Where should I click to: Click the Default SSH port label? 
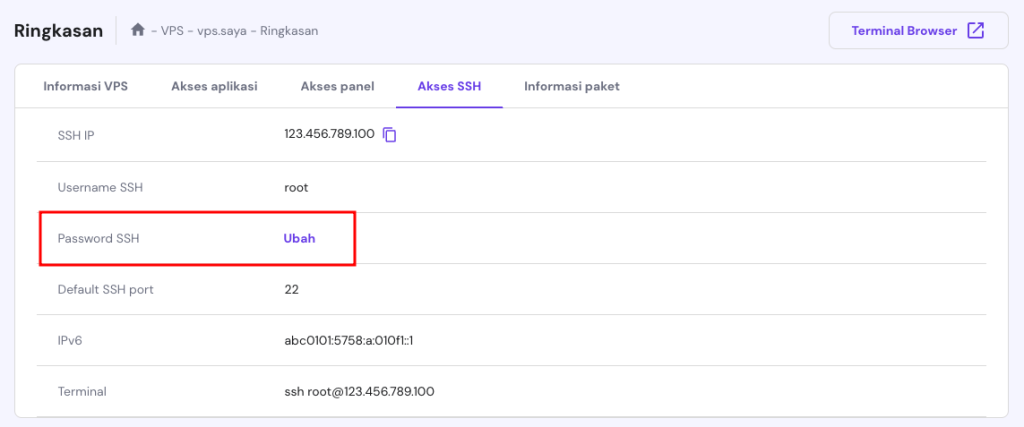pos(105,290)
